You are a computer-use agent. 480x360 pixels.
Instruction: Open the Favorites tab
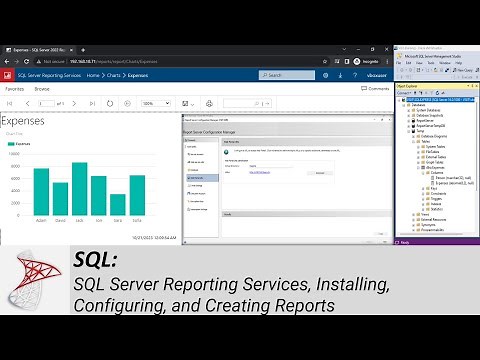tap(15, 89)
